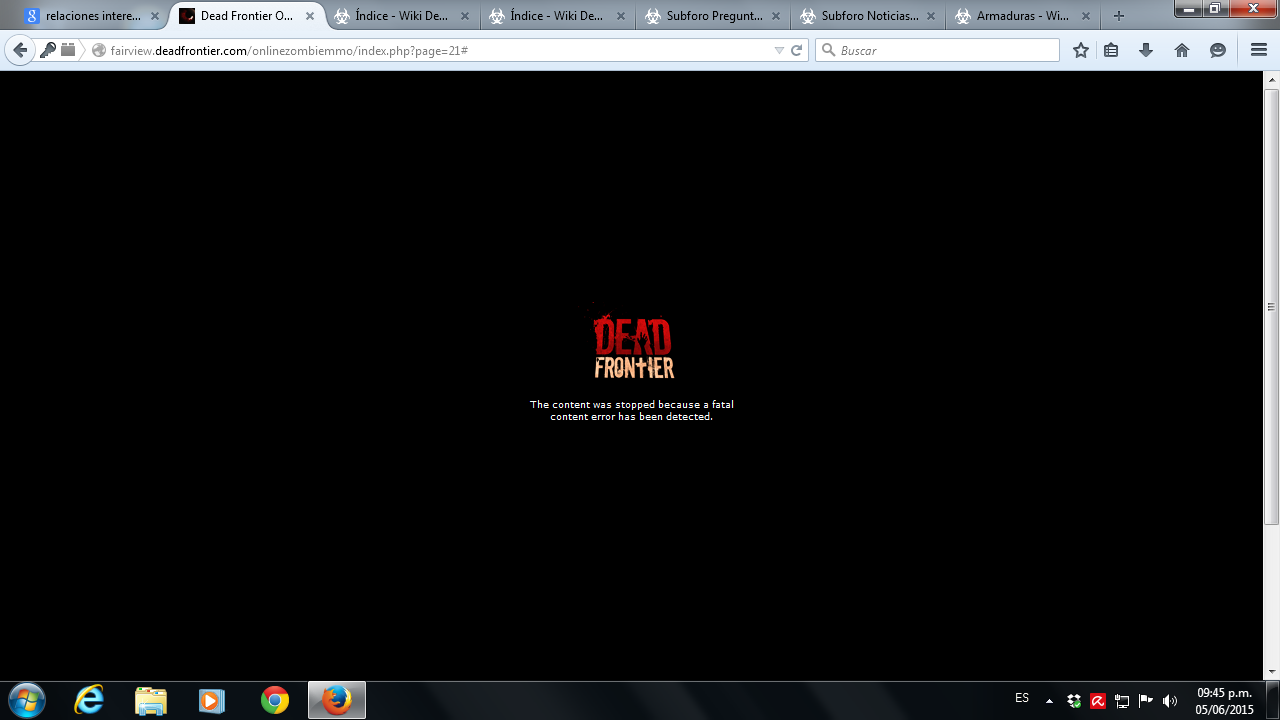Click the key icon left of the address bar

pos(48,50)
